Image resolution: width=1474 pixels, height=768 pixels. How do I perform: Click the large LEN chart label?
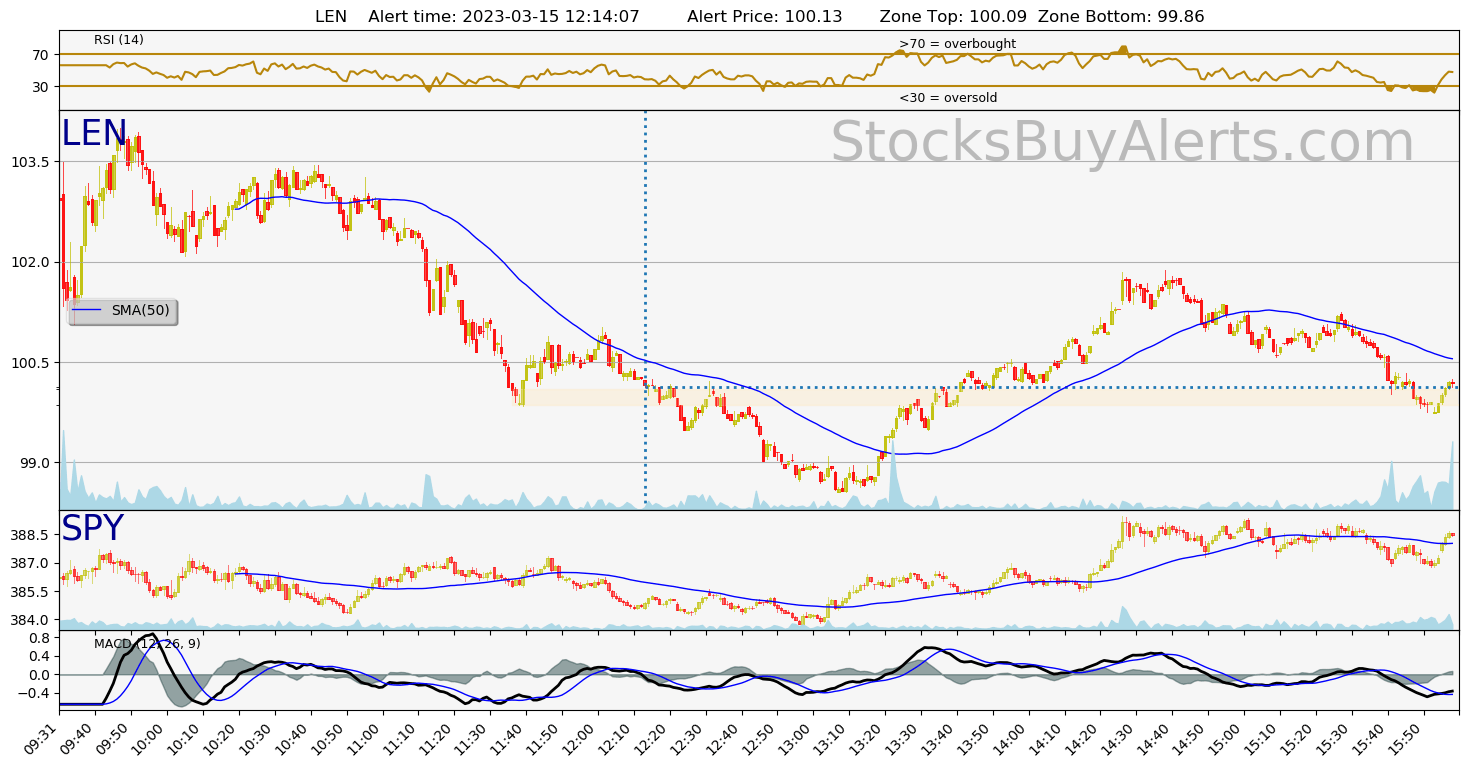pos(94,134)
